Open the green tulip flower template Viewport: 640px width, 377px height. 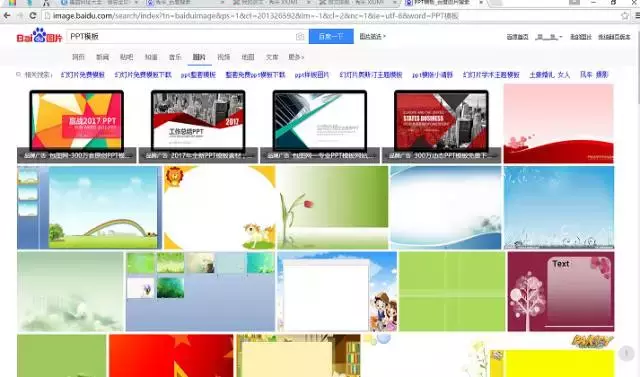click(333, 207)
